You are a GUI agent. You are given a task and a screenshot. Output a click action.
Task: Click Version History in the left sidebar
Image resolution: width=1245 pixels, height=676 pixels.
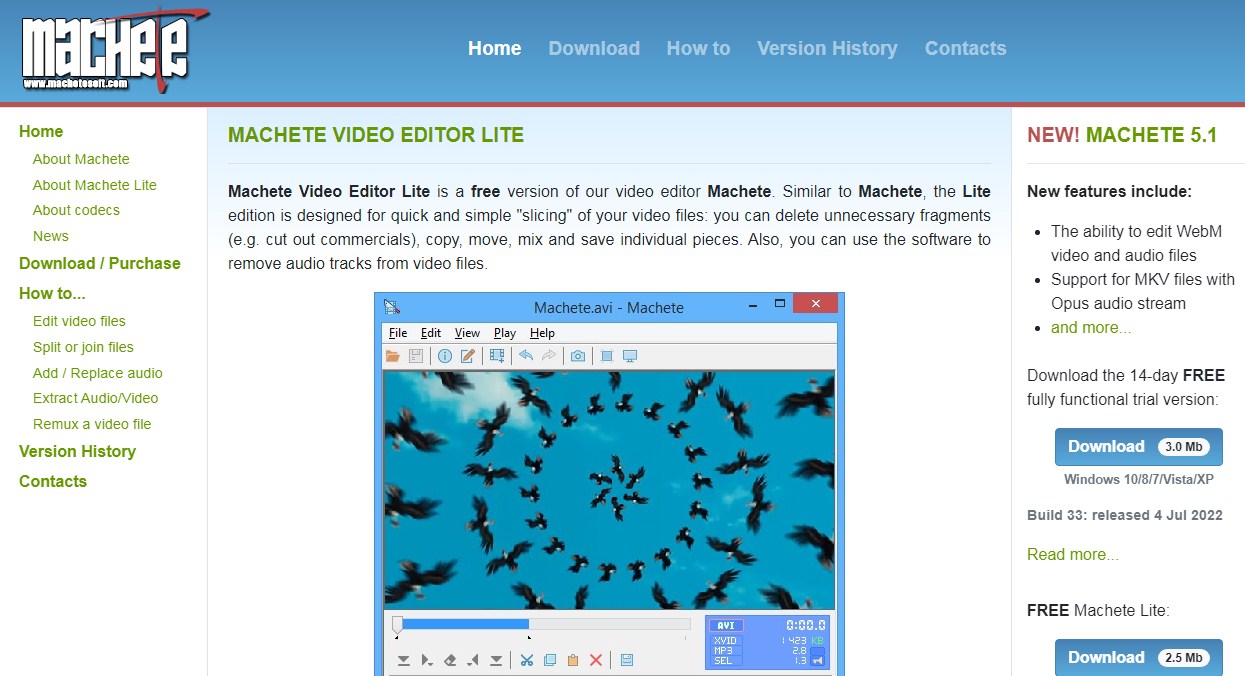point(77,451)
